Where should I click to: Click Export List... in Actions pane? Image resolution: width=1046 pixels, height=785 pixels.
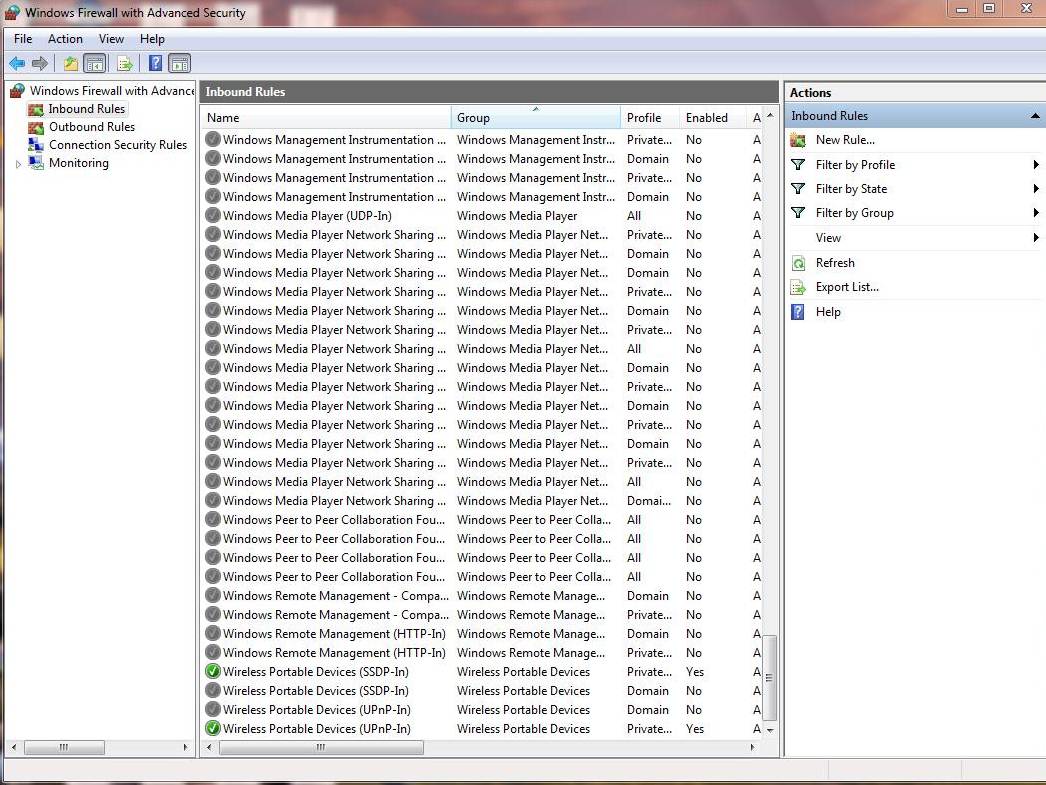[847, 287]
